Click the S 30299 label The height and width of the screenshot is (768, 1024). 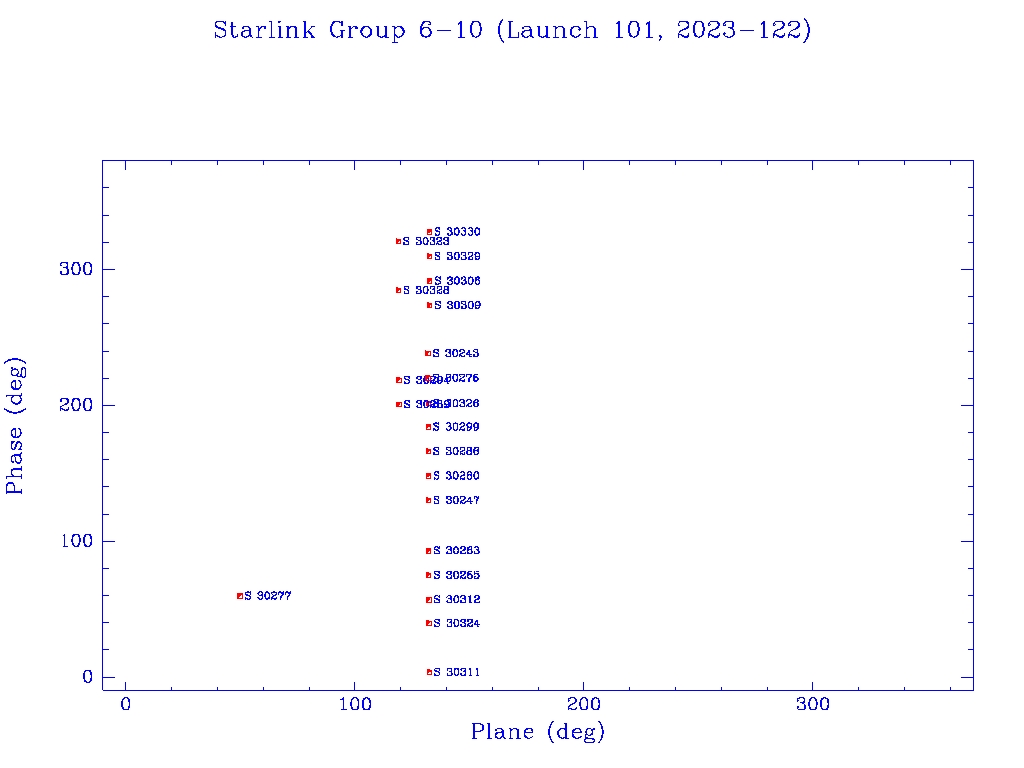tap(456, 427)
